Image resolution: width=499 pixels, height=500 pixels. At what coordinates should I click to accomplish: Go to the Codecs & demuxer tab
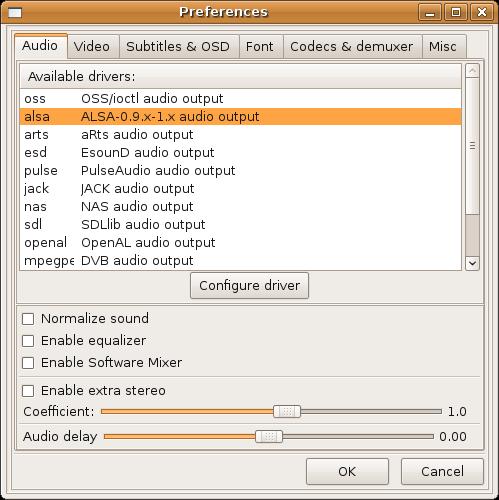(352, 46)
